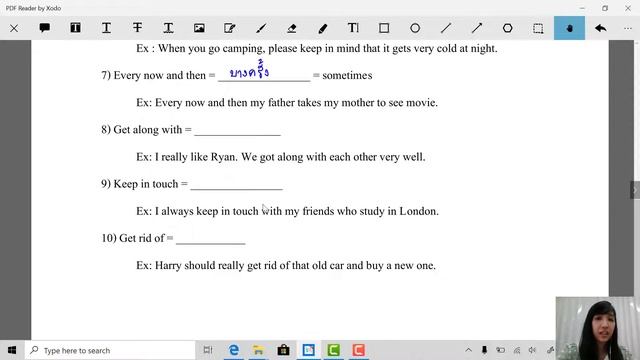The width and height of the screenshot is (640, 360).
Task: Toggle the pan hand tool
Action: (569, 28)
